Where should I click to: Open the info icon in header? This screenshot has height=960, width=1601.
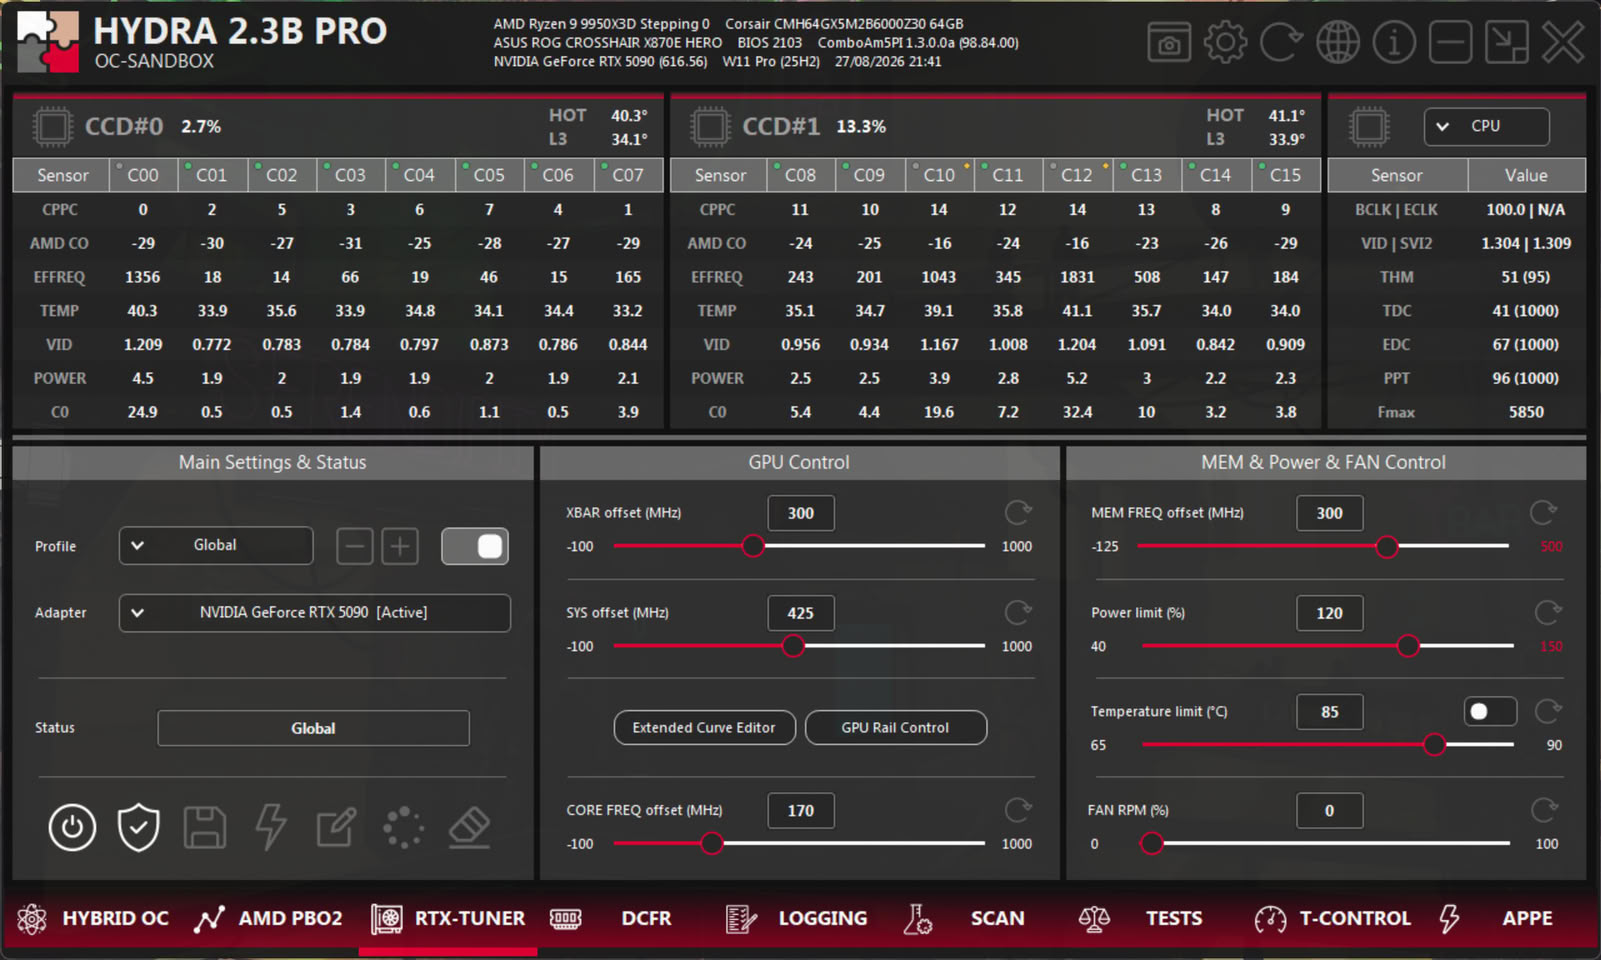pyautogui.click(x=1393, y=43)
